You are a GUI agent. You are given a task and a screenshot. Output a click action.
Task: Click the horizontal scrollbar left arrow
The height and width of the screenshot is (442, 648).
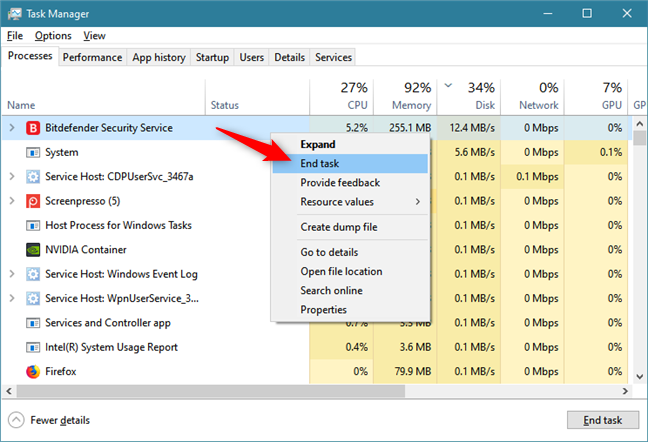(x=9, y=391)
